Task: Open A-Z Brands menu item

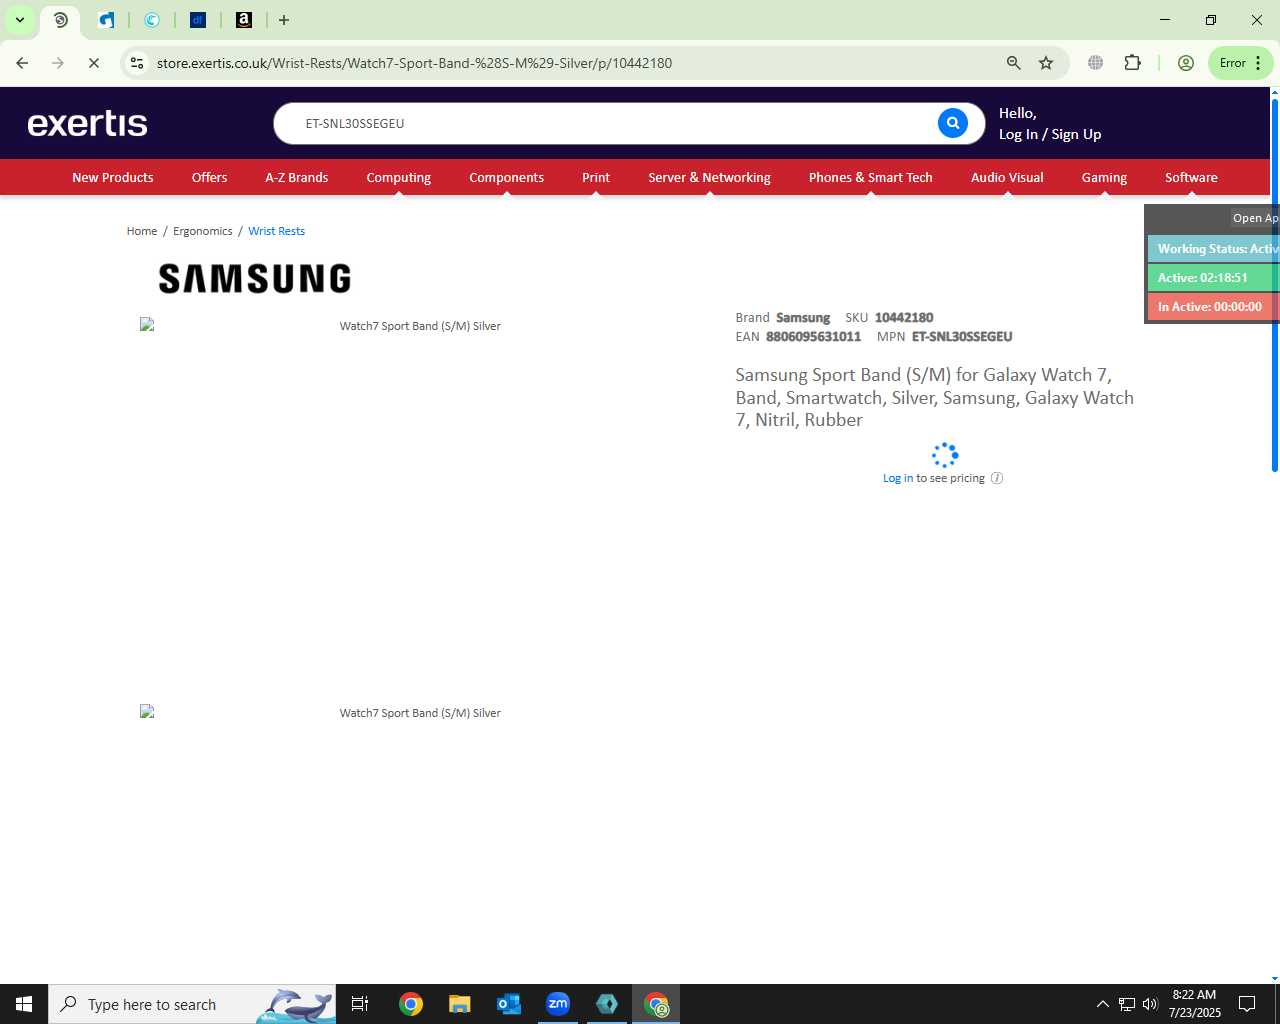Action: (297, 177)
